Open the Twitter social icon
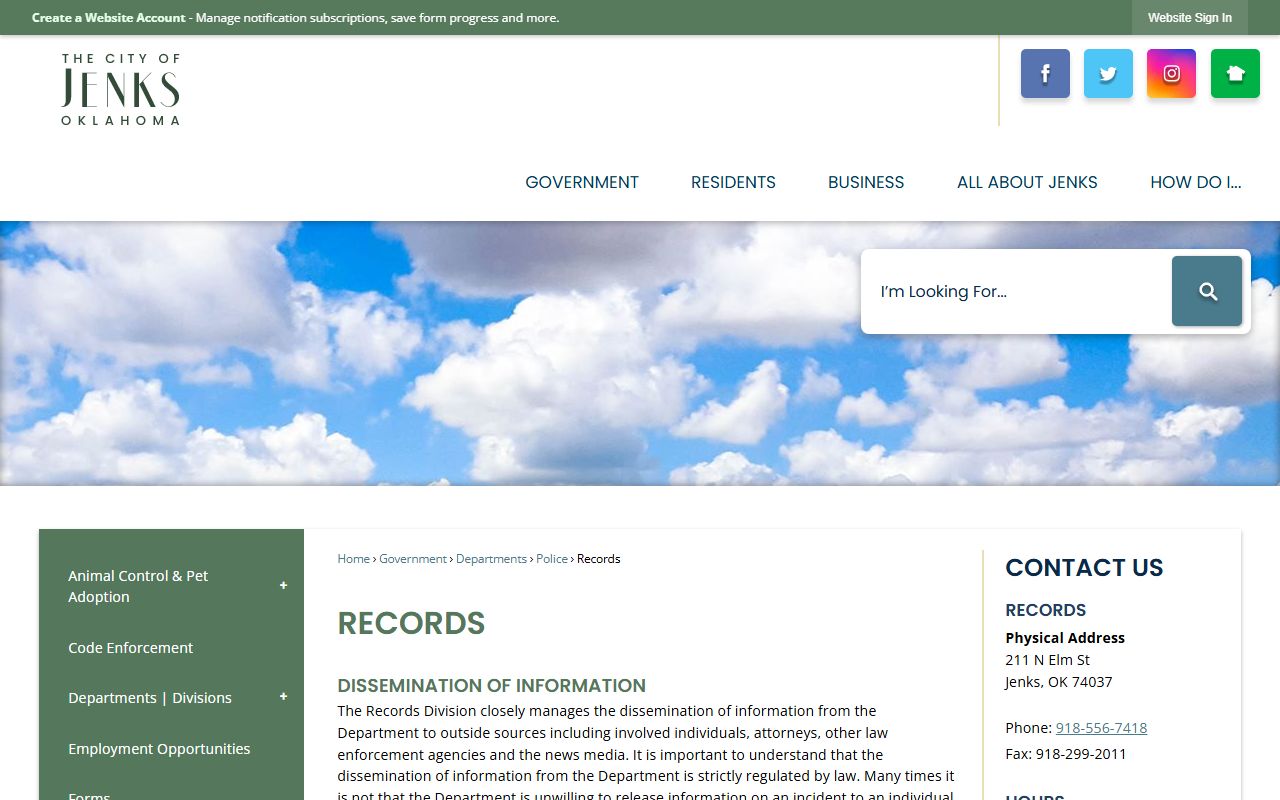 tap(1108, 74)
